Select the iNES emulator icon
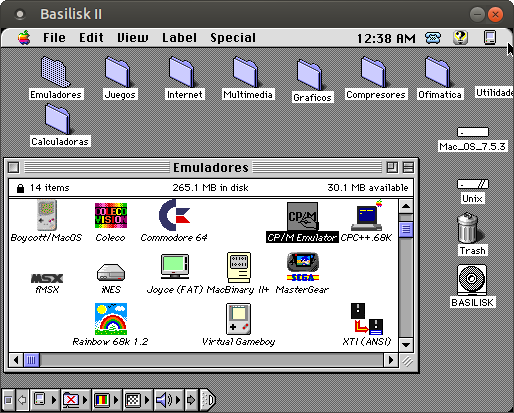 click(111, 272)
